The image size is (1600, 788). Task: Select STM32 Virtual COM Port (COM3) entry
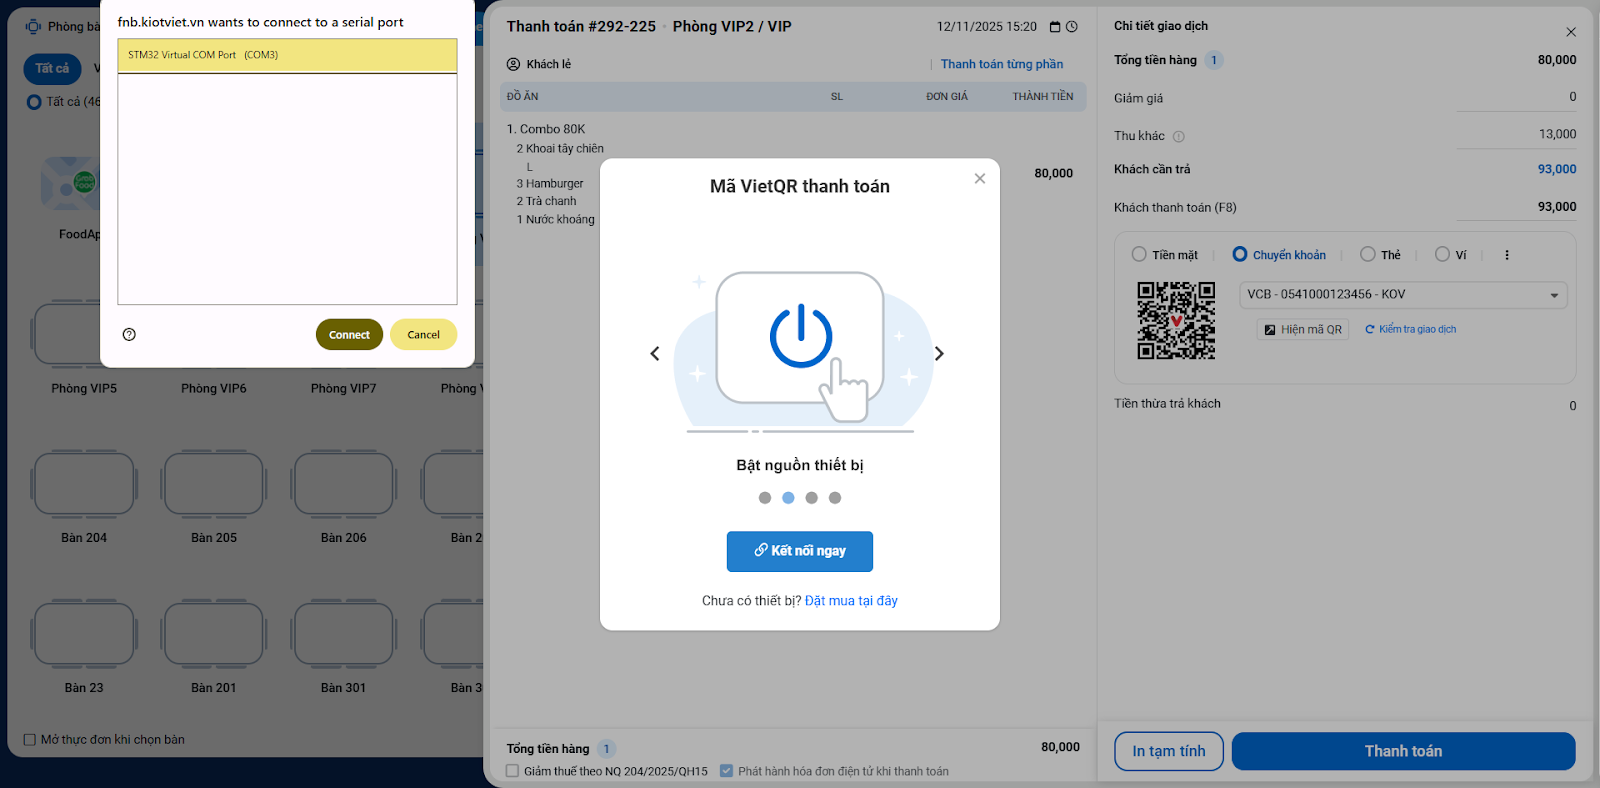[x=287, y=55]
